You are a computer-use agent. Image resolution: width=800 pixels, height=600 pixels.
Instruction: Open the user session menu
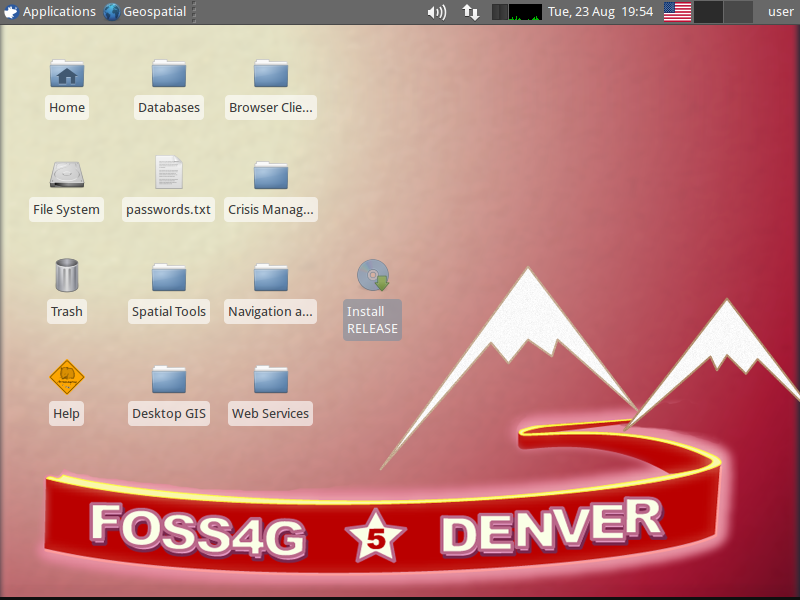pos(781,12)
